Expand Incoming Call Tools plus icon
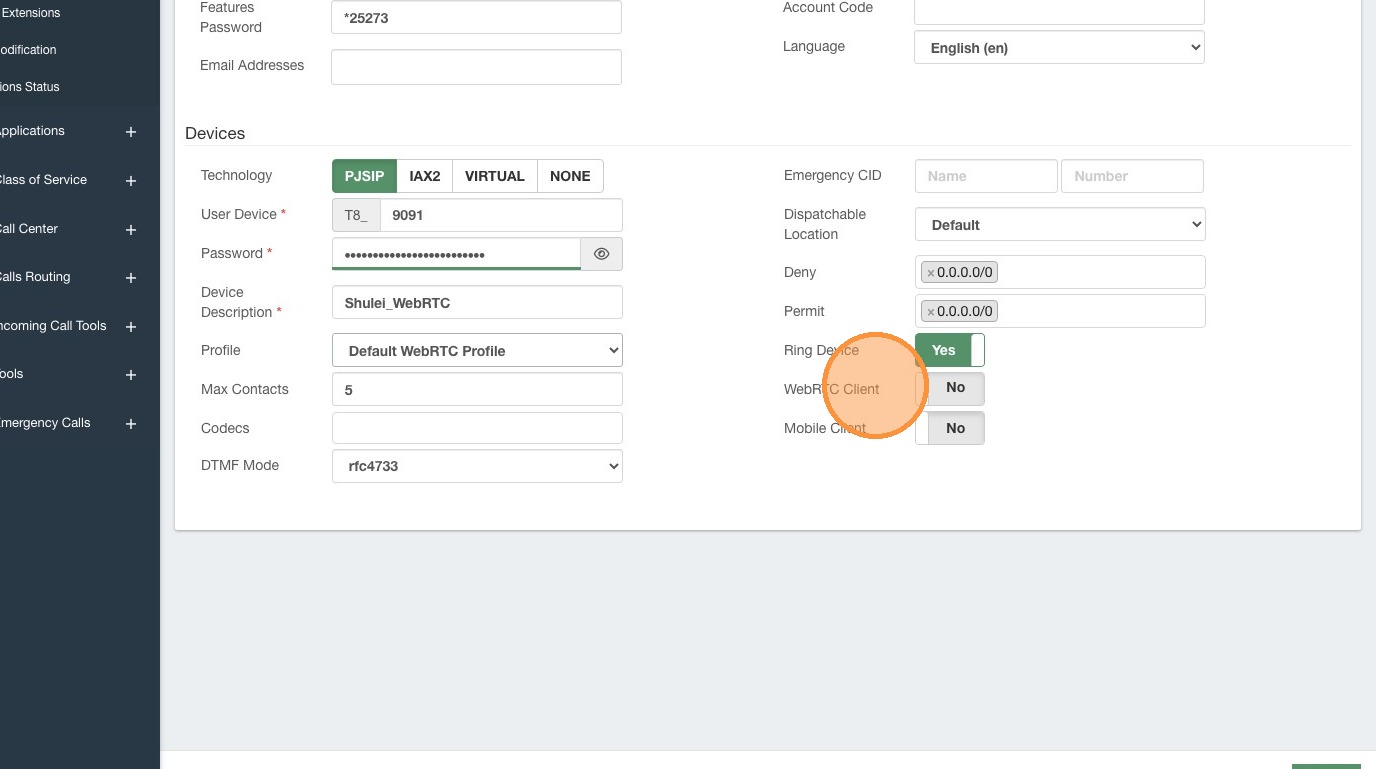Screen dimensions: 1376x769 click(x=130, y=327)
